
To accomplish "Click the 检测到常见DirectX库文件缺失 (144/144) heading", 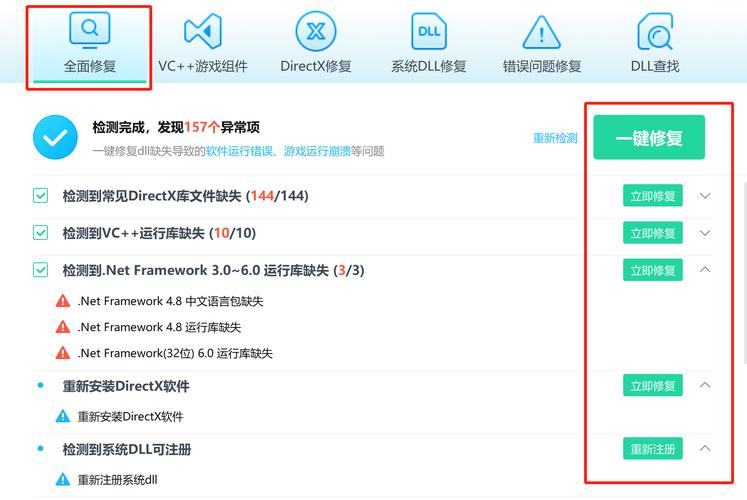I will click(185, 196).
